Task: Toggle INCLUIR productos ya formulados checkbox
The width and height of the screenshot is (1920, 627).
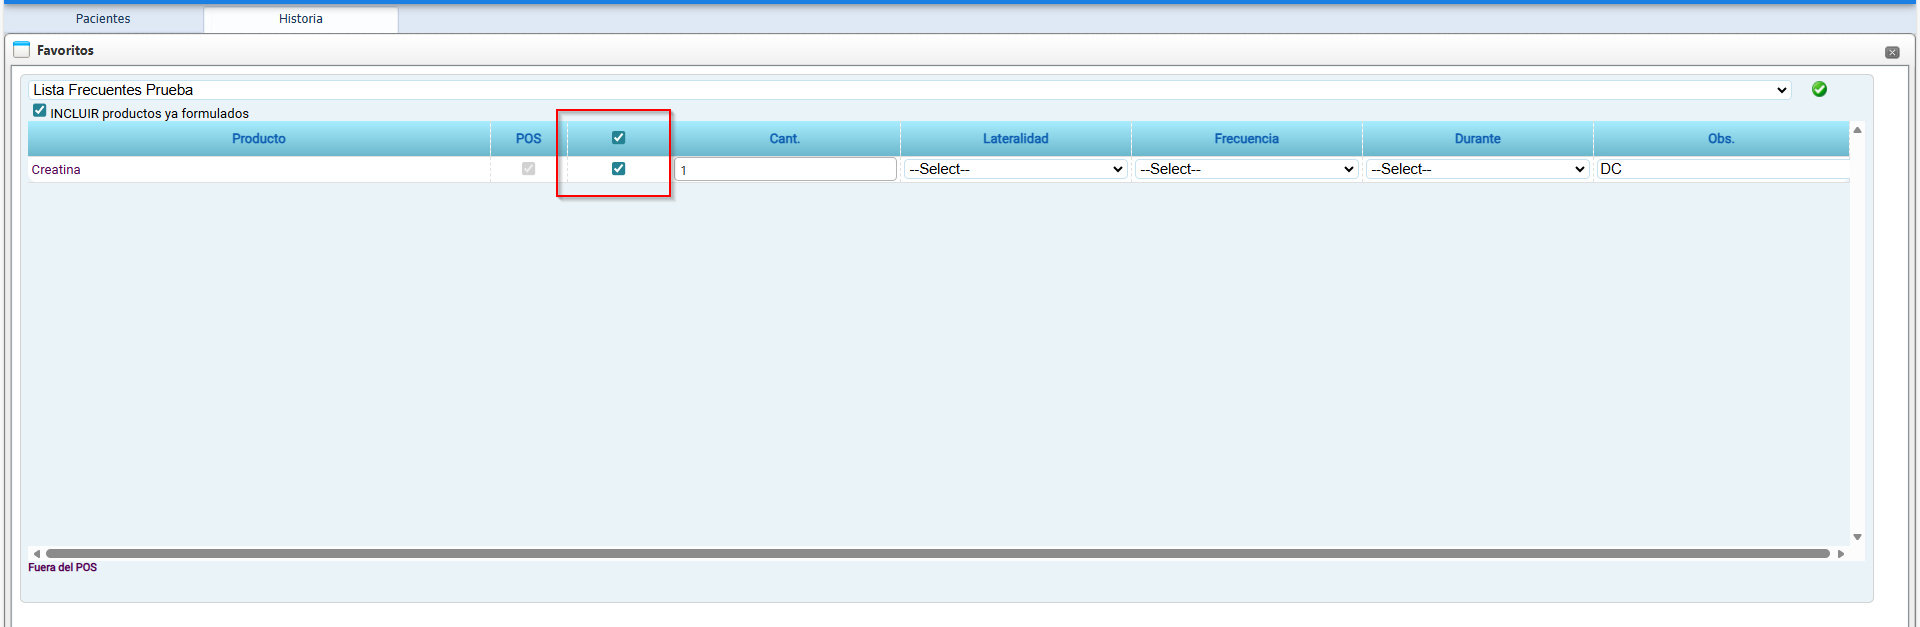Action: (x=39, y=111)
